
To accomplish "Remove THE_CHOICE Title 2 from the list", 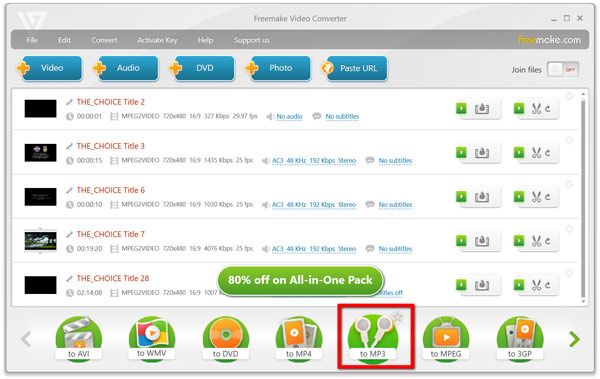I will click(x=569, y=96).
